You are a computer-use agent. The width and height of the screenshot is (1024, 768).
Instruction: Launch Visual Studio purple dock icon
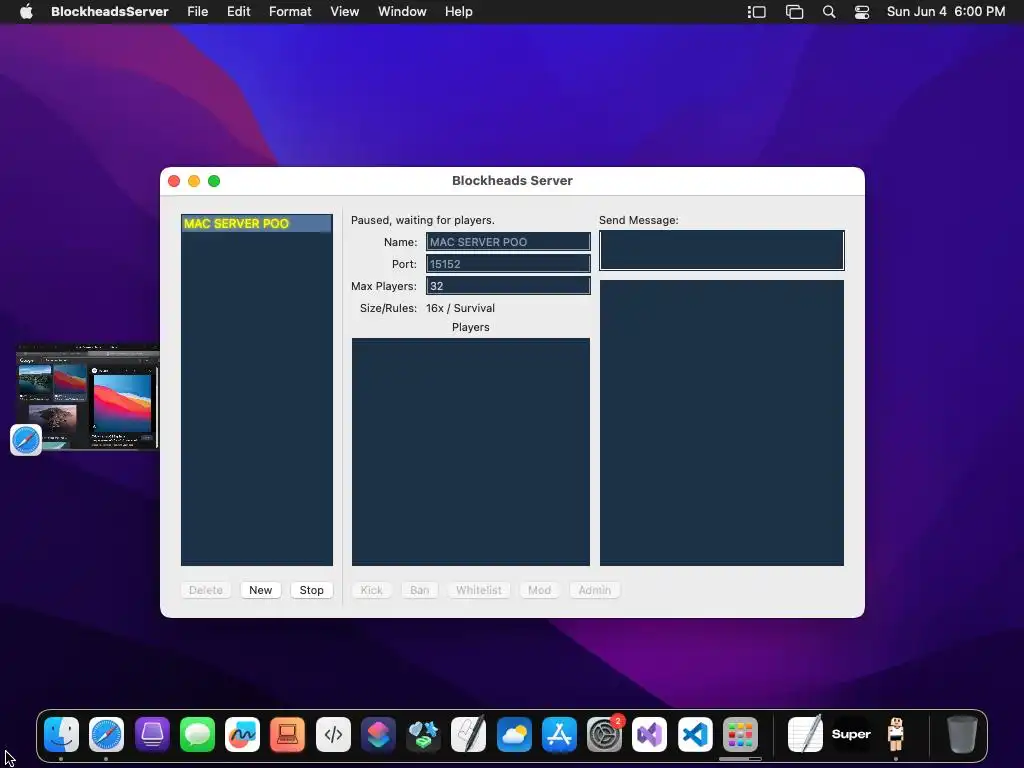[x=650, y=734]
